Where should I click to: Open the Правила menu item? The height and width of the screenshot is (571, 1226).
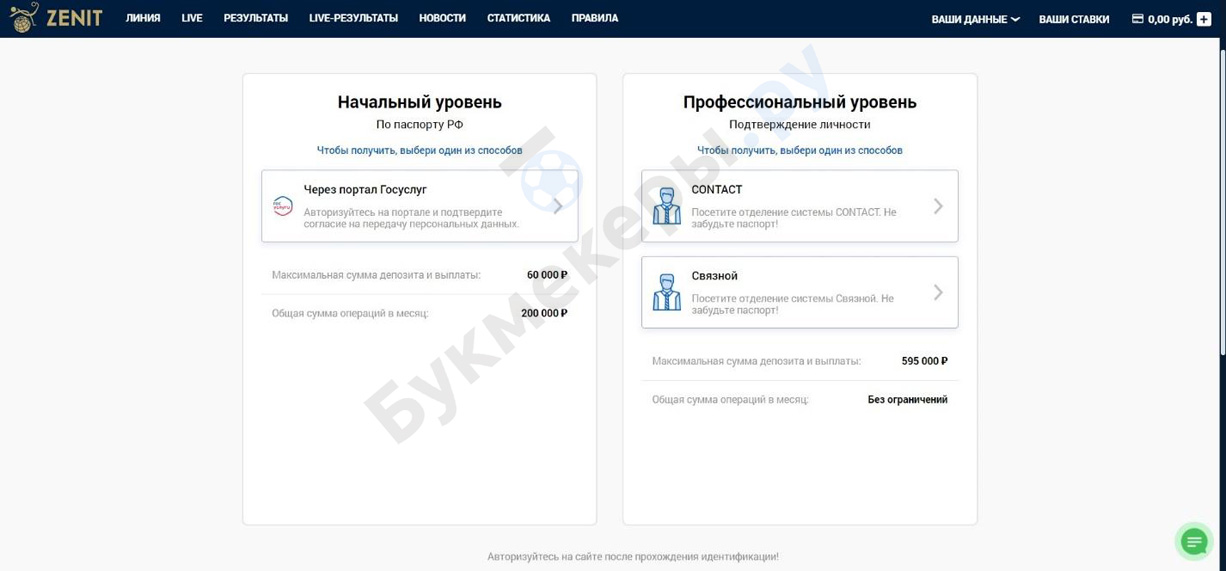pyautogui.click(x=594, y=18)
